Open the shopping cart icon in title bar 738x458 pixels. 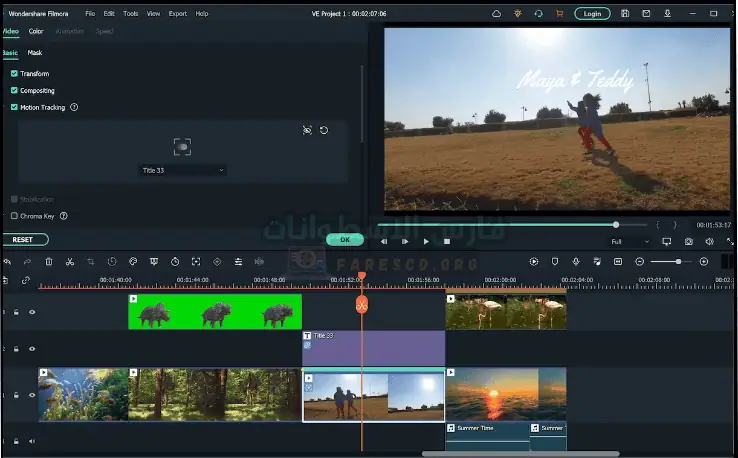tap(560, 14)
